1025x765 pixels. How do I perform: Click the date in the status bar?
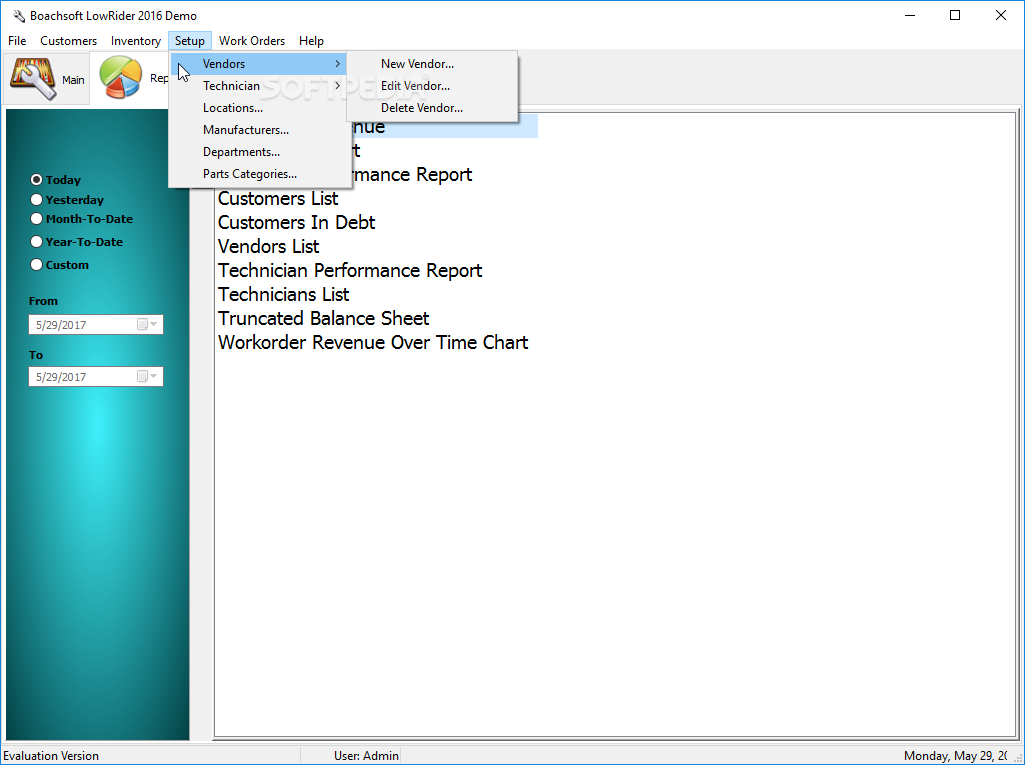(955, 755)
